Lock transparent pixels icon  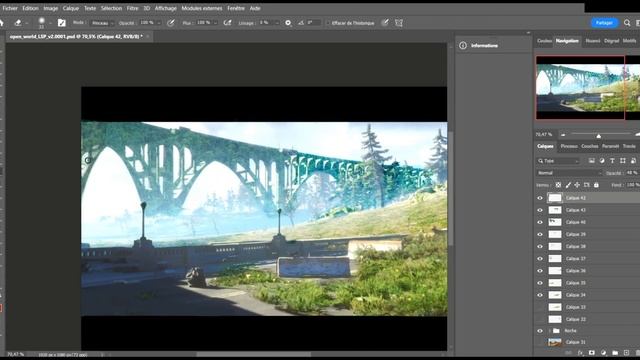[558, 185]
